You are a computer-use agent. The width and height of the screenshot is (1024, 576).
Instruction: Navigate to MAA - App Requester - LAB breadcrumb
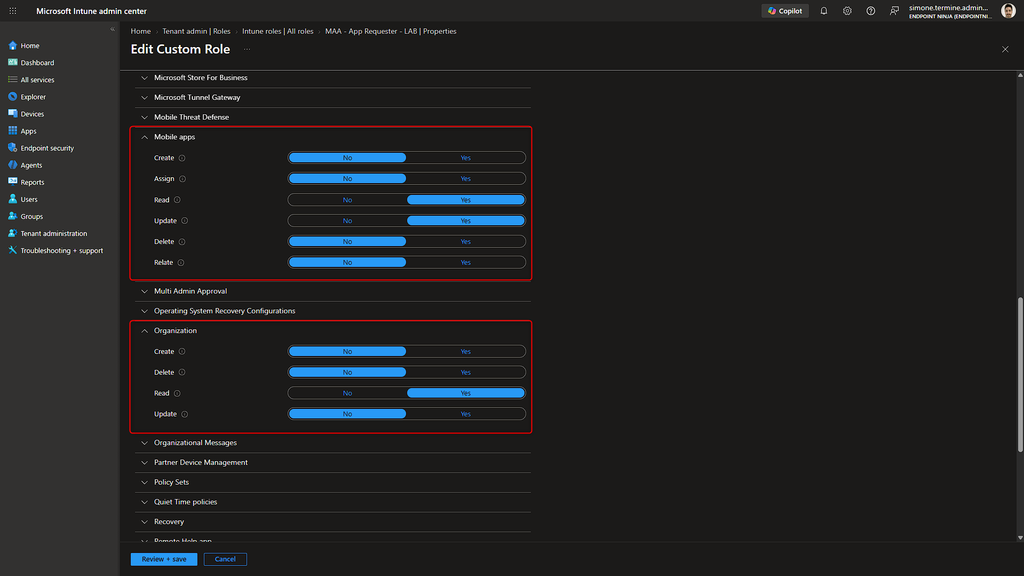click(x=391, y=31)
